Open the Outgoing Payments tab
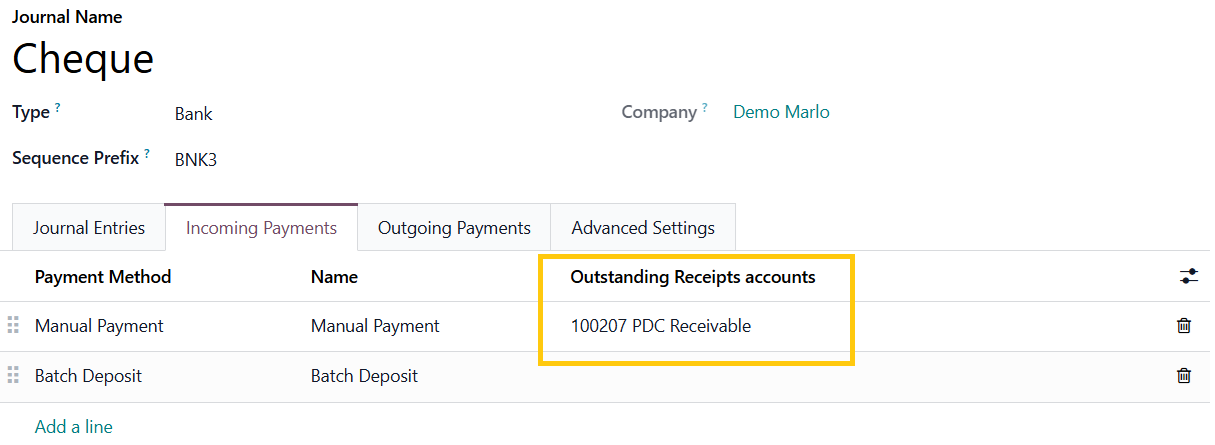 click(x=454, y=228)
